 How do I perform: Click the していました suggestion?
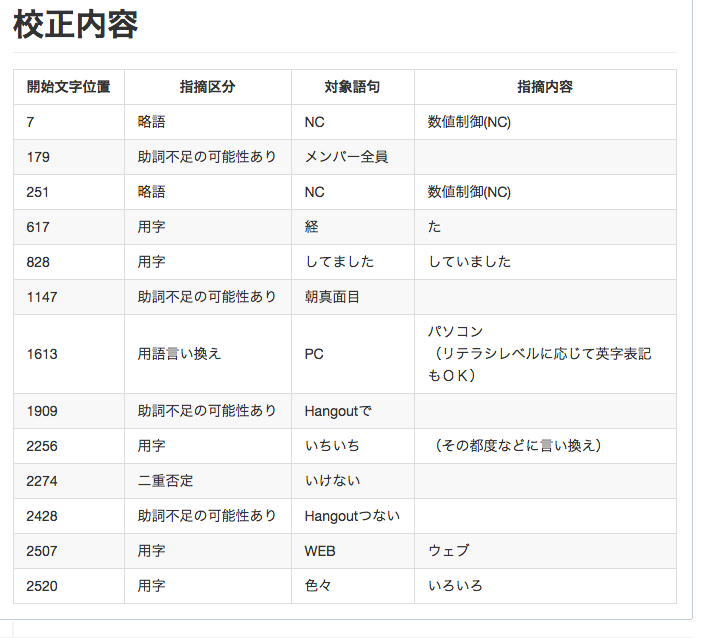pos(469,262)
